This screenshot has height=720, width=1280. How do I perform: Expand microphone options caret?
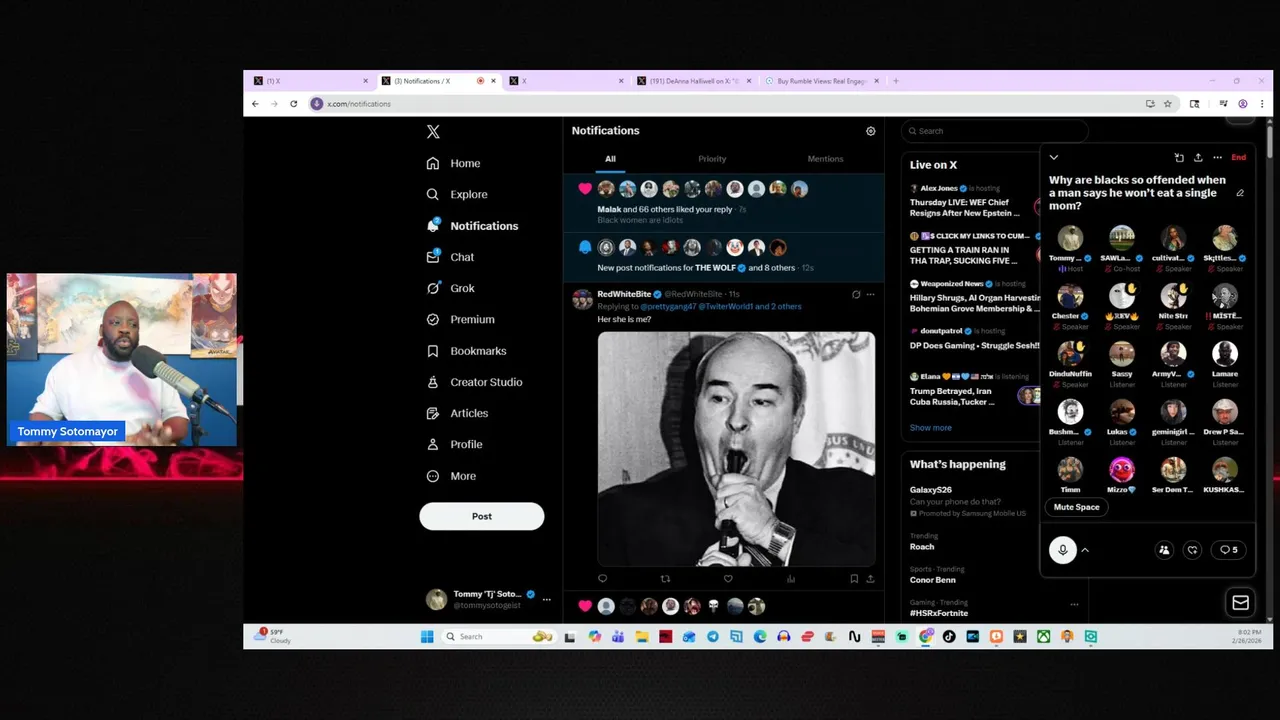click(1085, 550)
